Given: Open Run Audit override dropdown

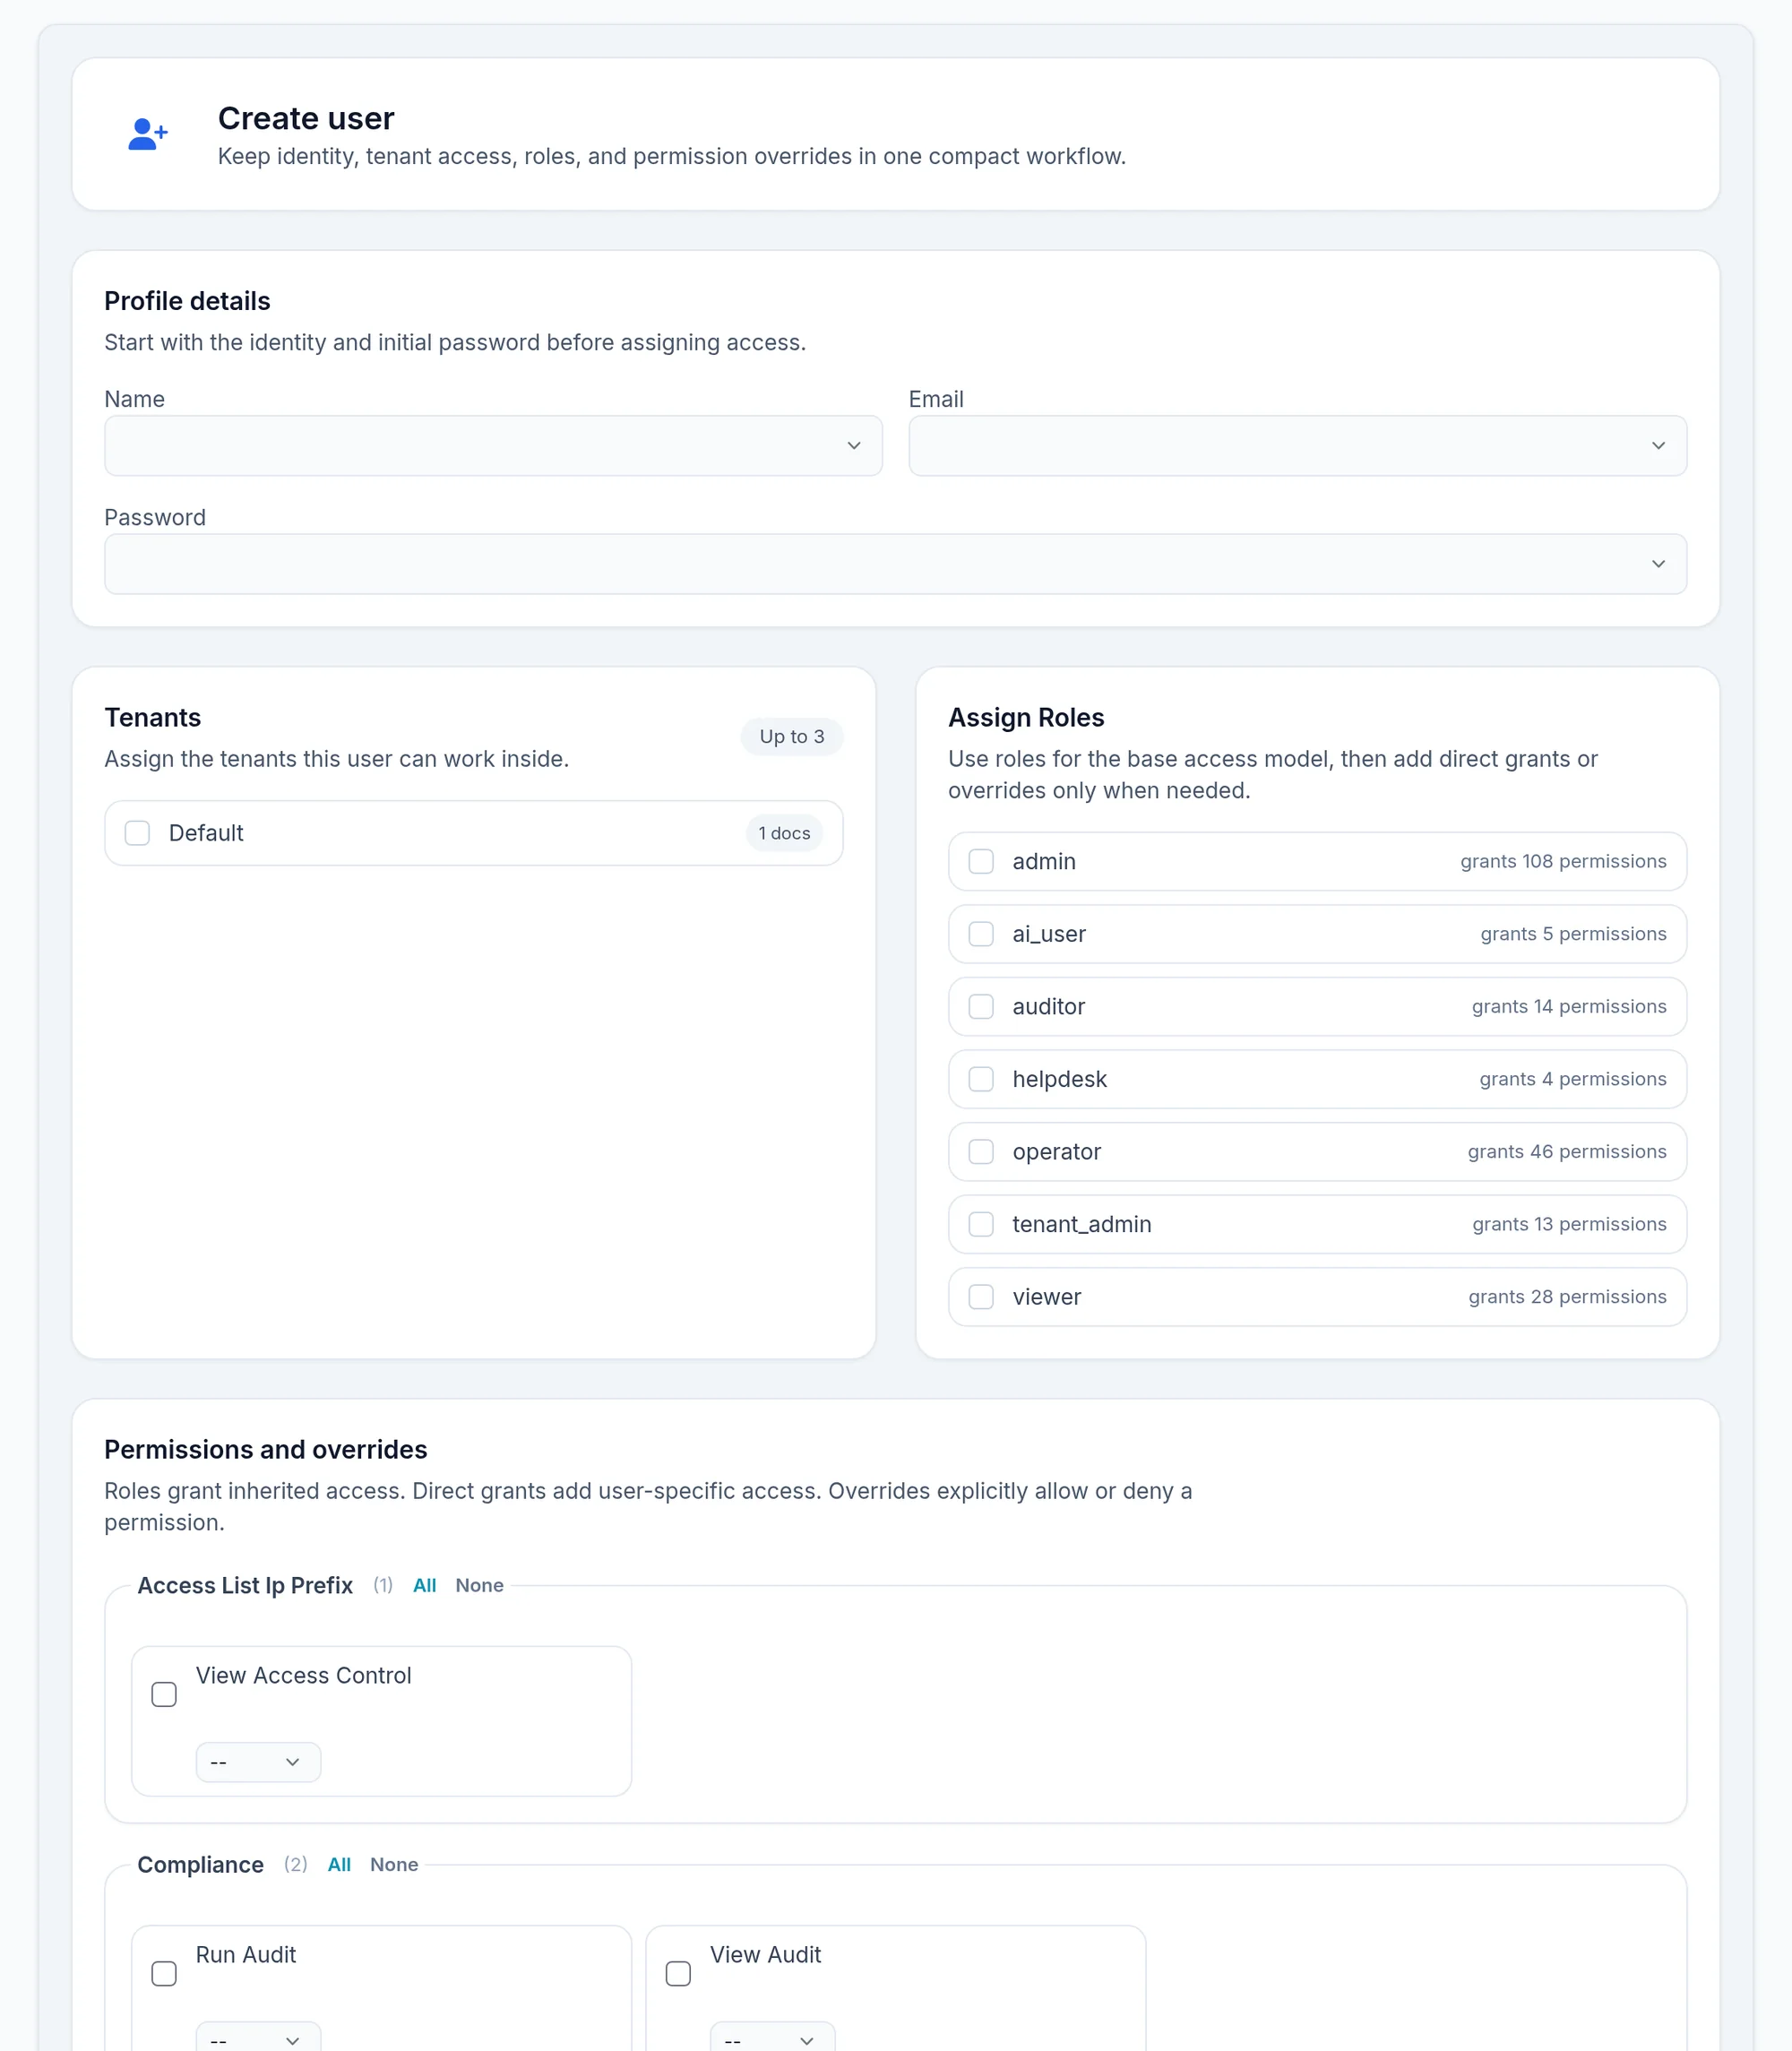Looking at the screenshot, I should click(258, 2036).
